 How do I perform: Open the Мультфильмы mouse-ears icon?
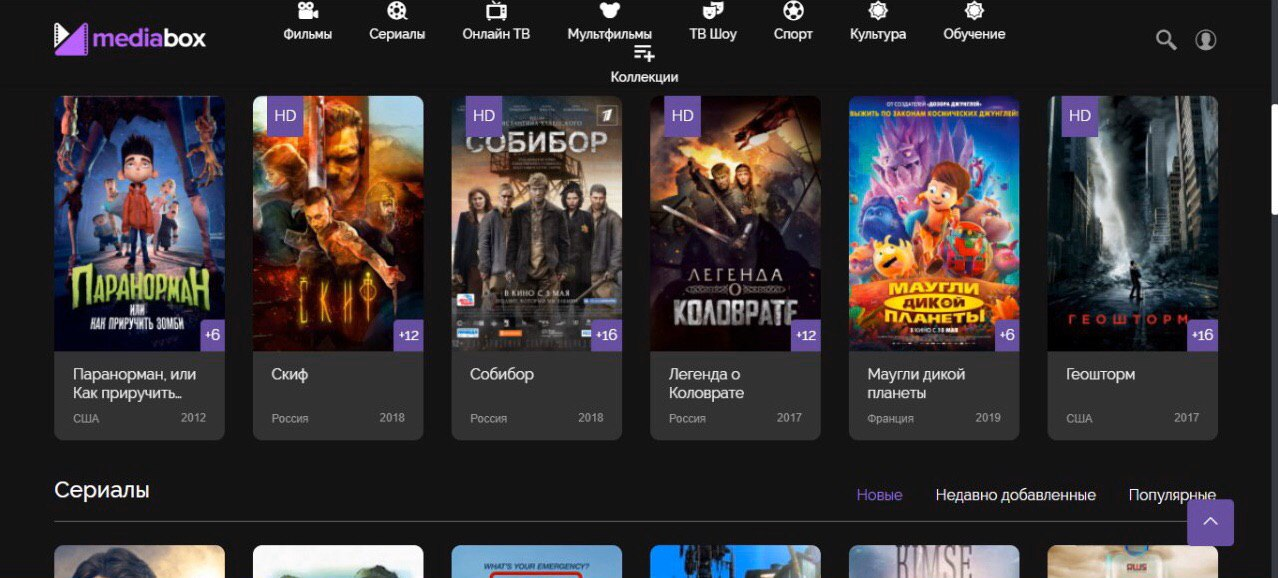[610, 11]
